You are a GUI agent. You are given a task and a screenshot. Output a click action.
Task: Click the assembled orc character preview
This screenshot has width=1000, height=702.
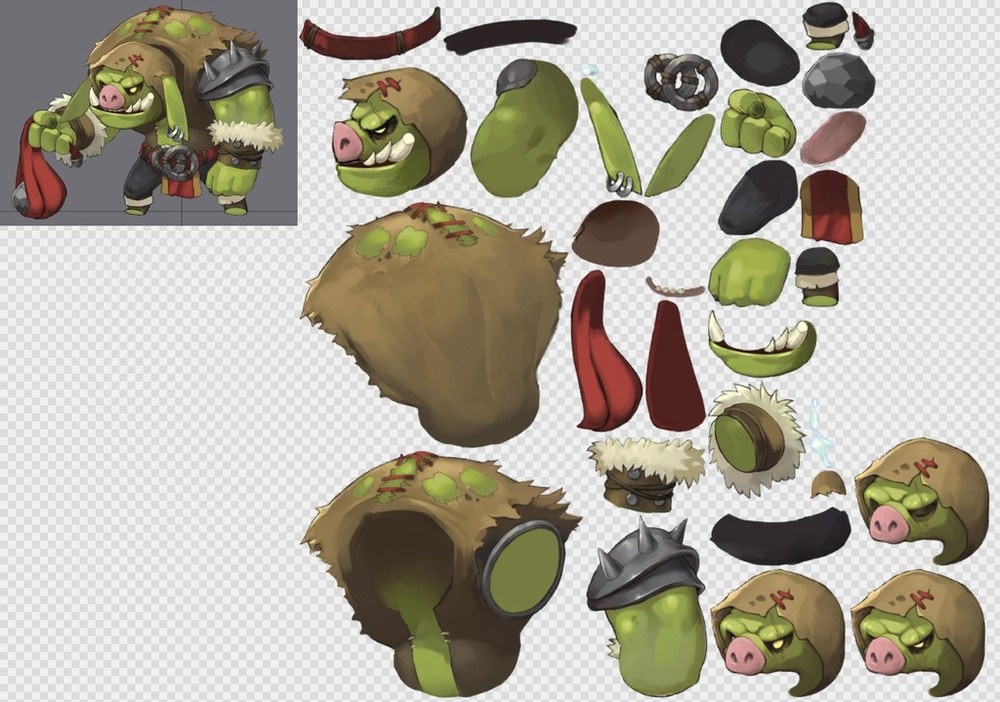point(148,112)
